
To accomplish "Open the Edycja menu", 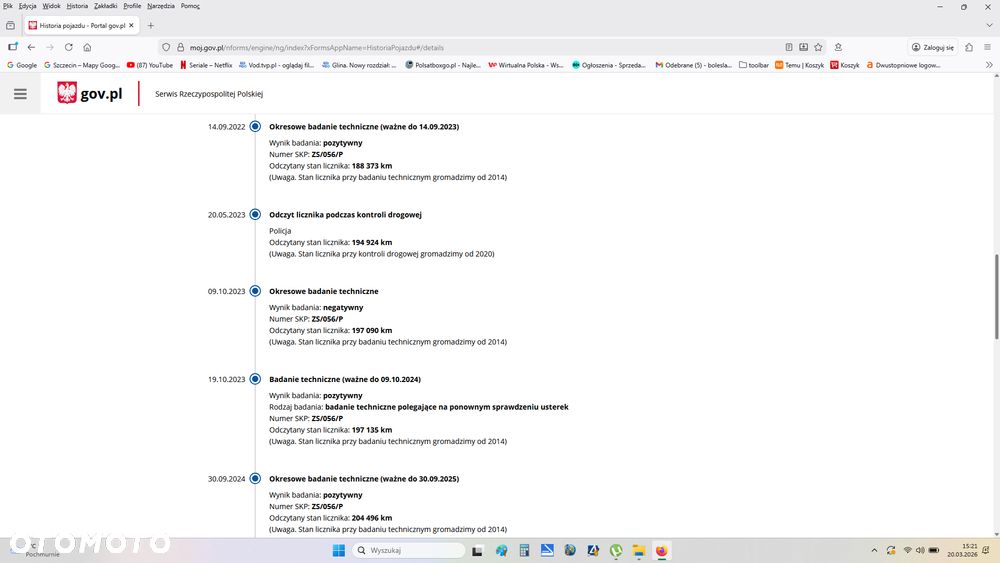I will click(x=27, y=6).
